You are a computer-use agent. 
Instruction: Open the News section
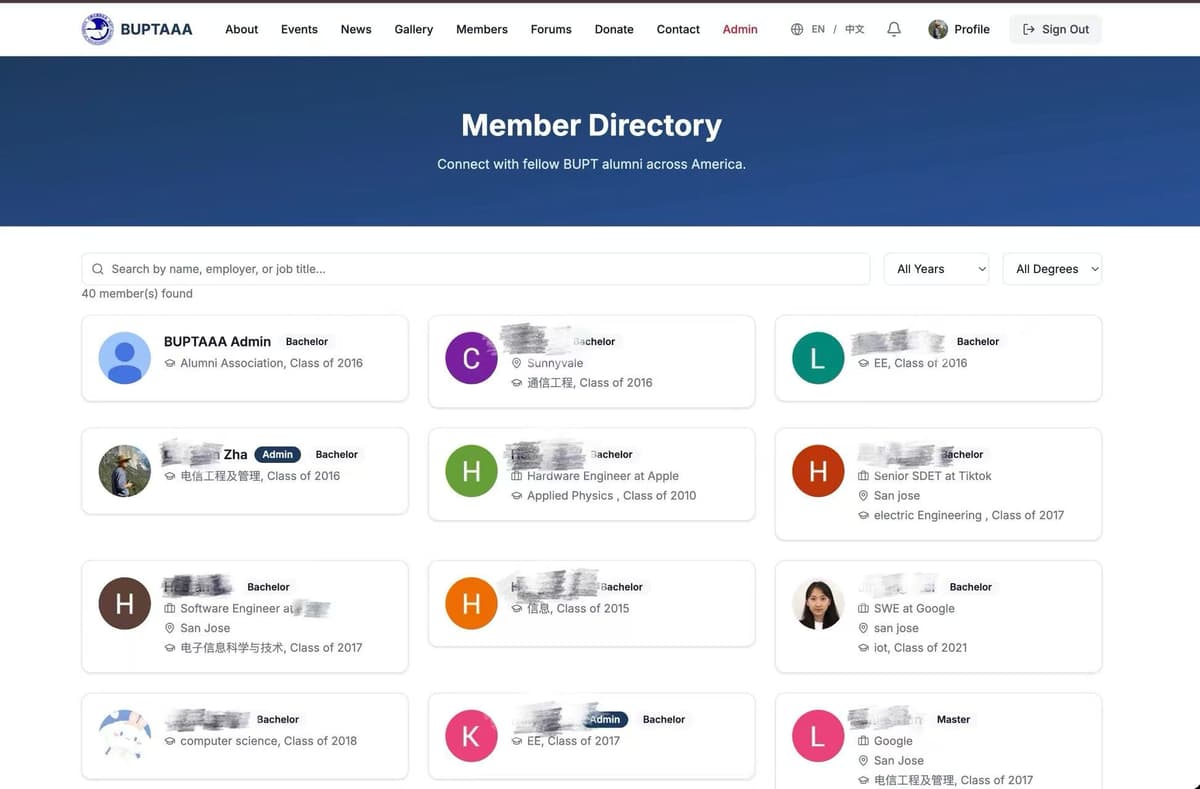pos(356,29)
